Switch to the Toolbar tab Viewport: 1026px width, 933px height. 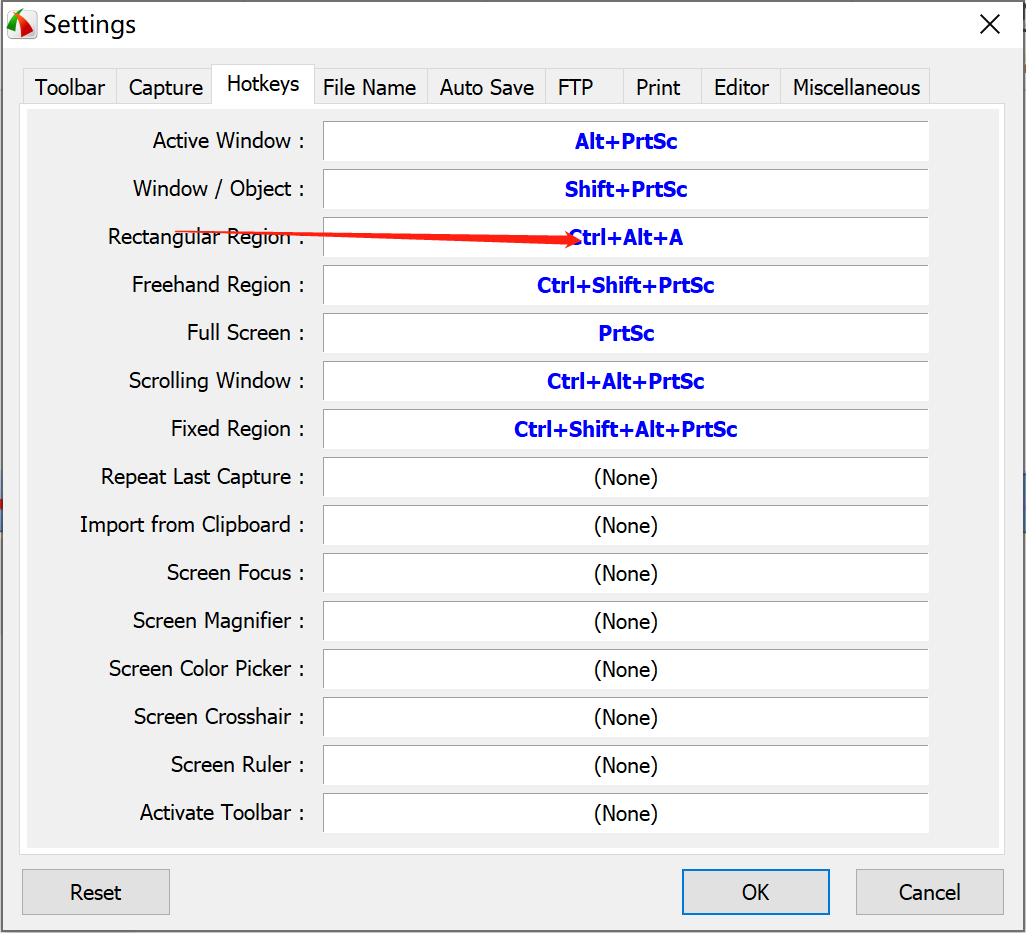(70, 87)
